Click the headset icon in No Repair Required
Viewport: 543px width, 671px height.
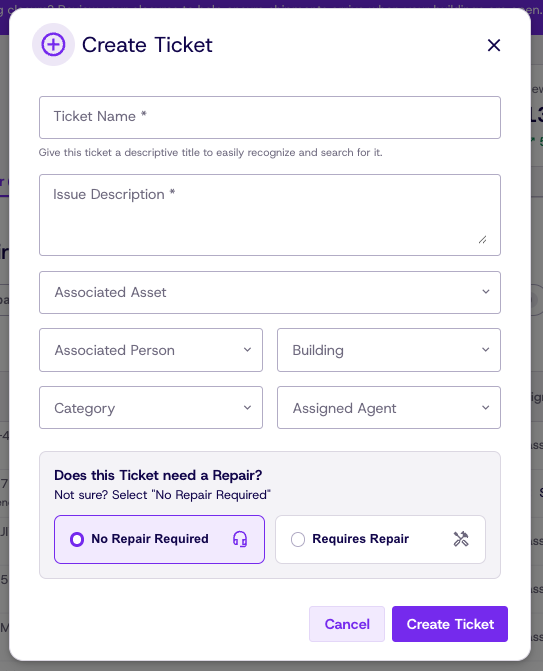tap(240, 539)
